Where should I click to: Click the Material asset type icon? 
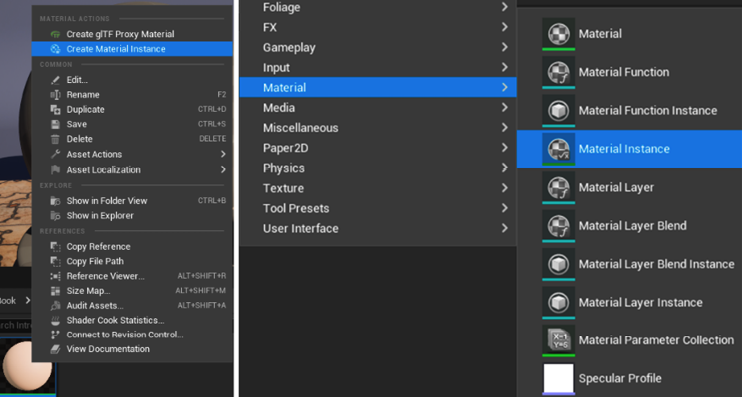coord(558,34)
